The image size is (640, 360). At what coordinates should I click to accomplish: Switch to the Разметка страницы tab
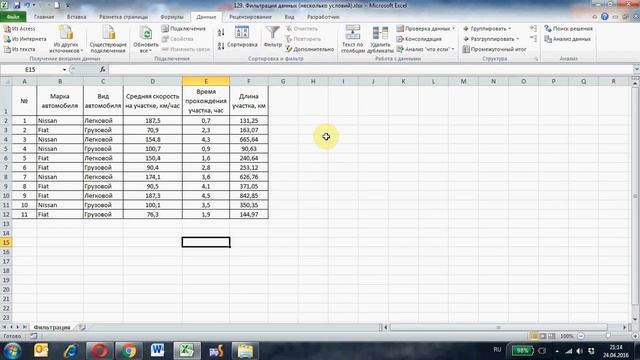click(x=123, y=17)
